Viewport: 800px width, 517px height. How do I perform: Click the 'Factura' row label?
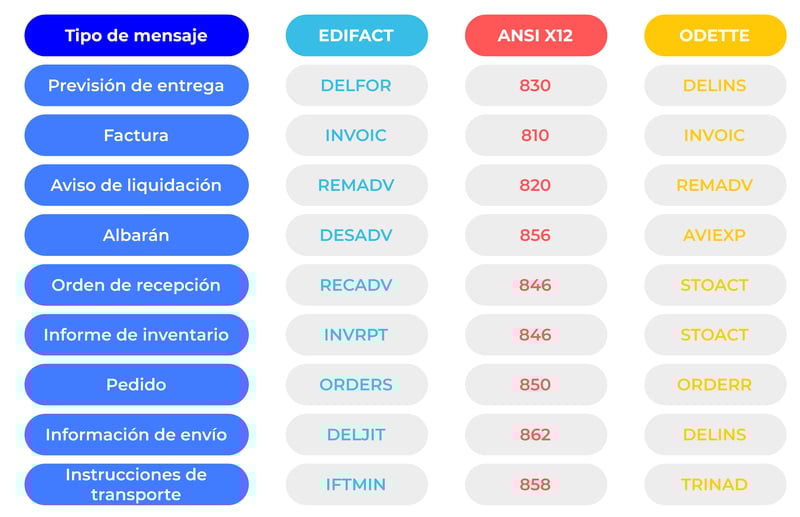pos(136,135)
